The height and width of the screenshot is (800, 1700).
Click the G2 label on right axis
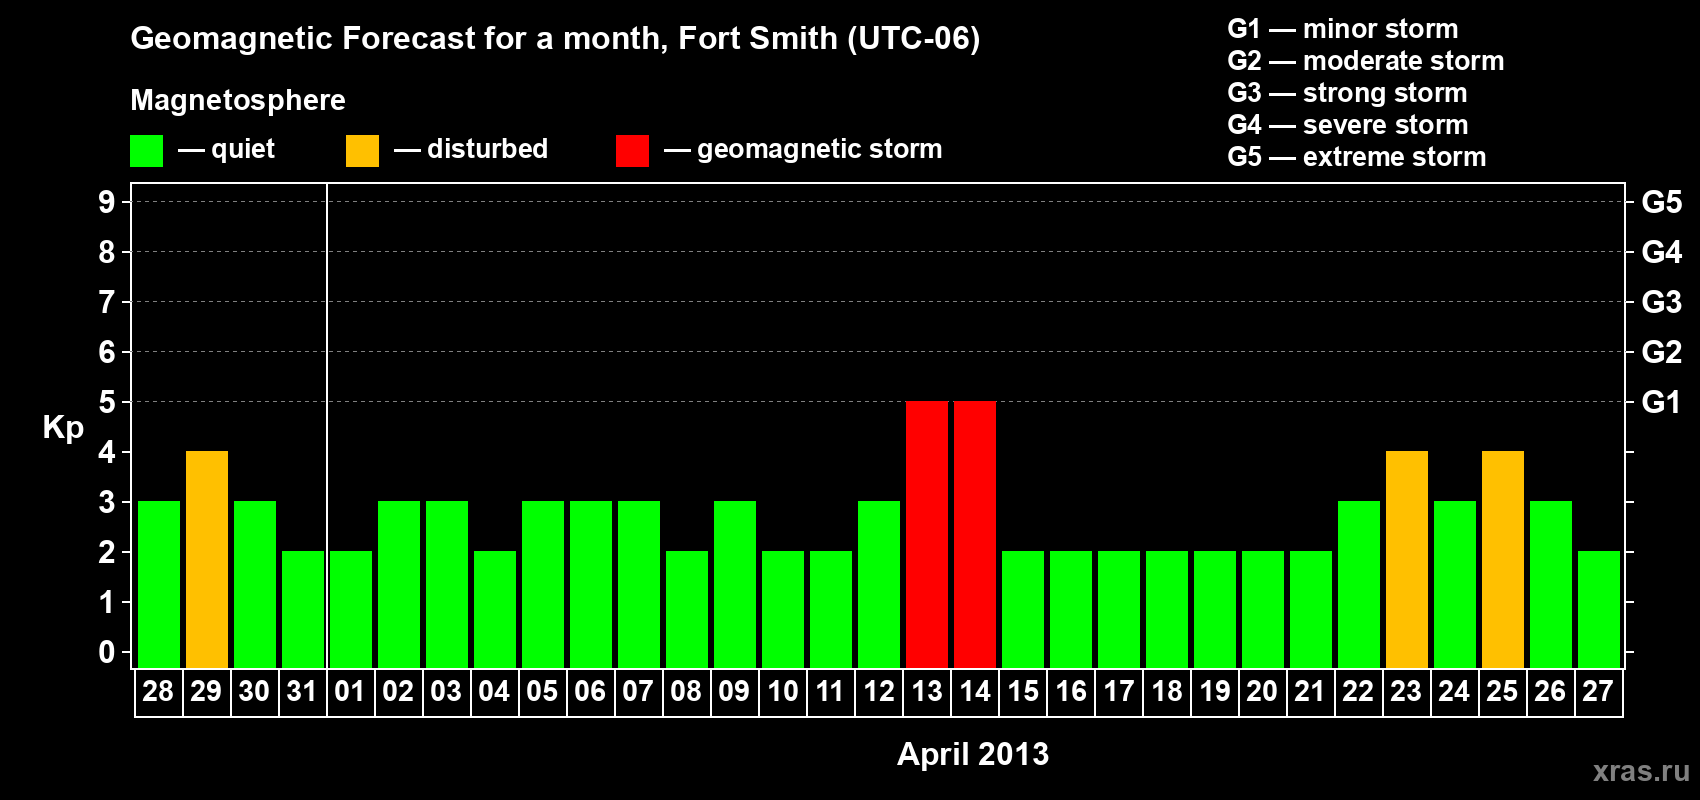point(1662,352)
